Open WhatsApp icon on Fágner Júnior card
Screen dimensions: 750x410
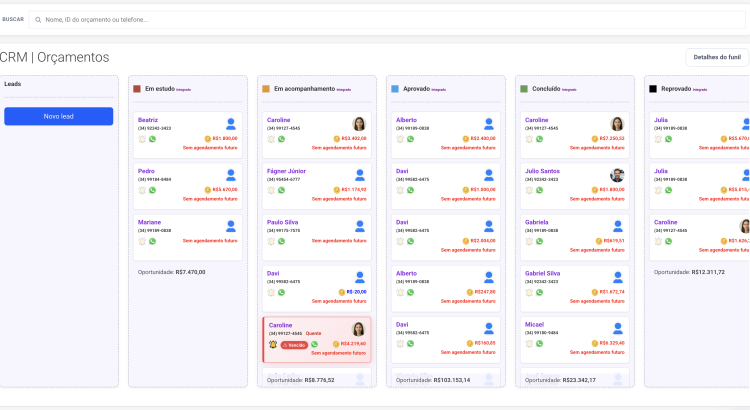(281, 190)
